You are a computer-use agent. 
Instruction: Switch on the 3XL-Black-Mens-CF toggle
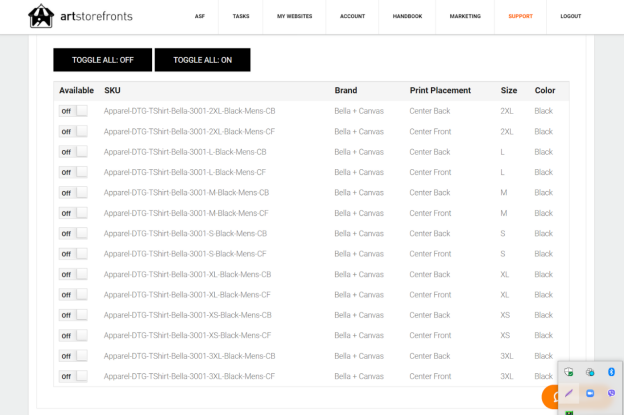coord(73,376)
